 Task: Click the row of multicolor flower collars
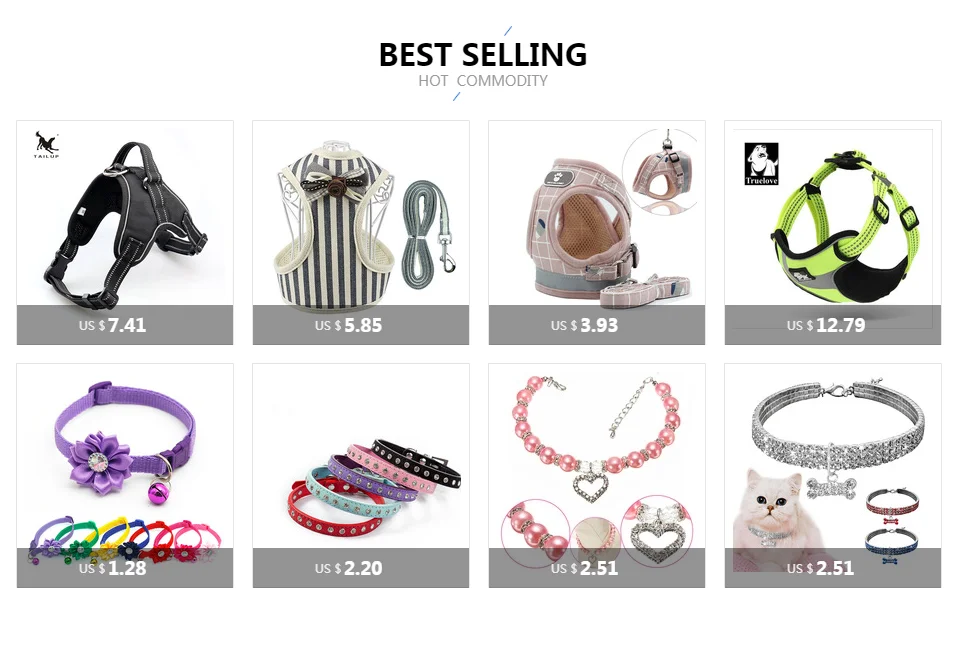click(125, 540)
